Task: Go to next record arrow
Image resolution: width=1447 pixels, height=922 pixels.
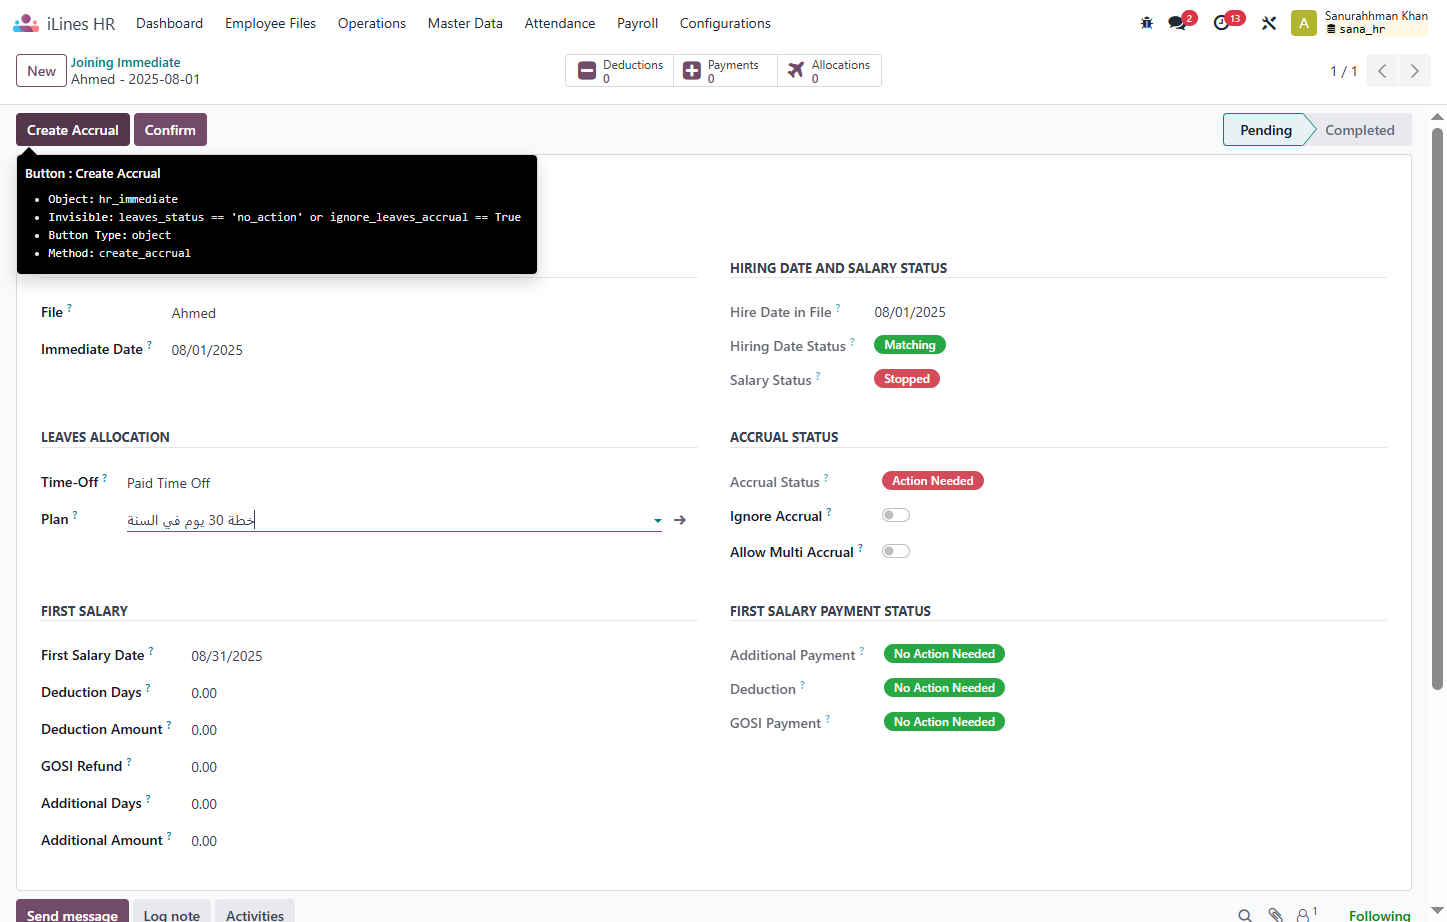Action: [1415, 71]
